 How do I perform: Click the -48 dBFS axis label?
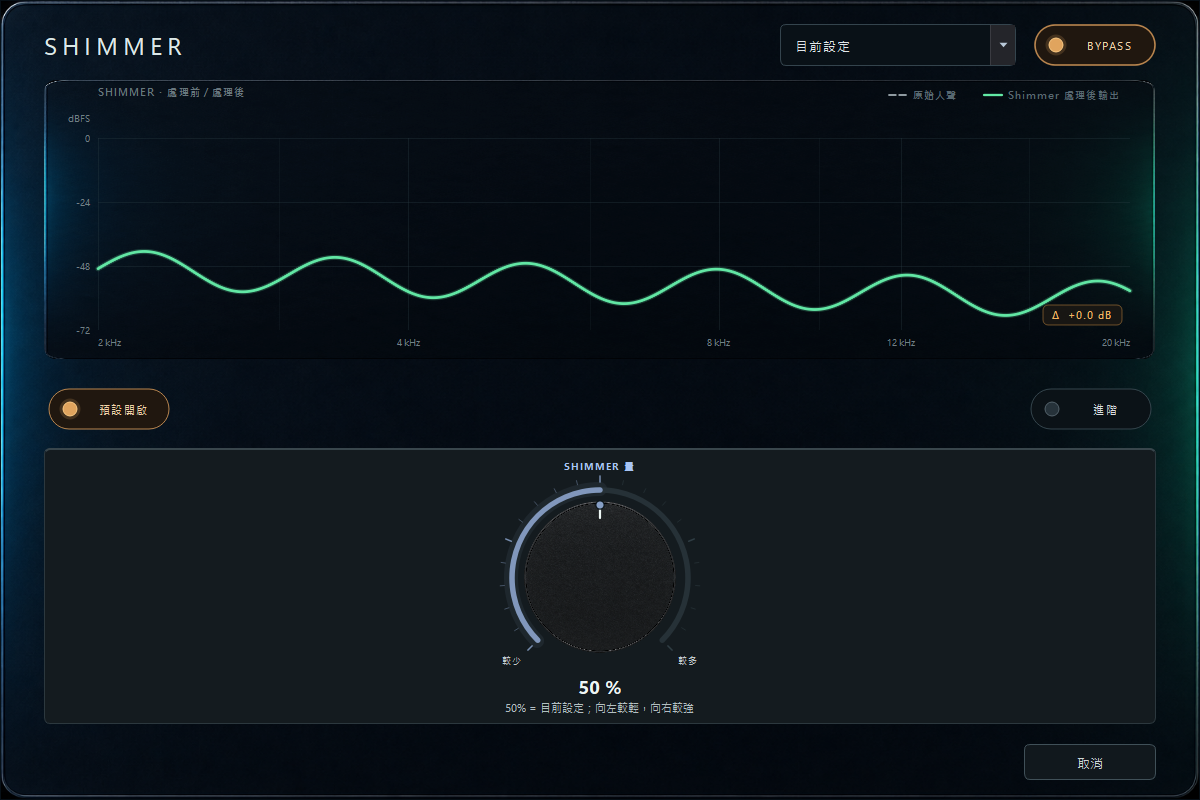(x=82, y=267)
